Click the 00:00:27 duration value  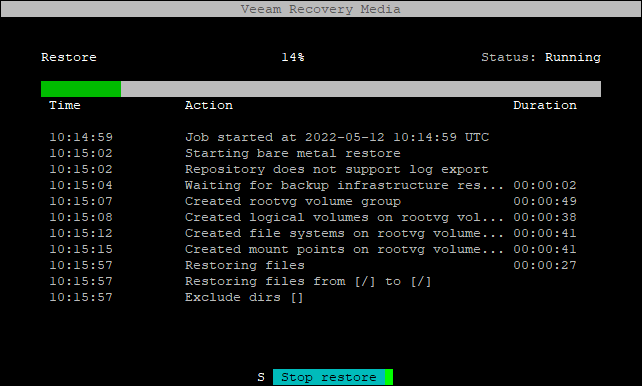click(545, 265)
